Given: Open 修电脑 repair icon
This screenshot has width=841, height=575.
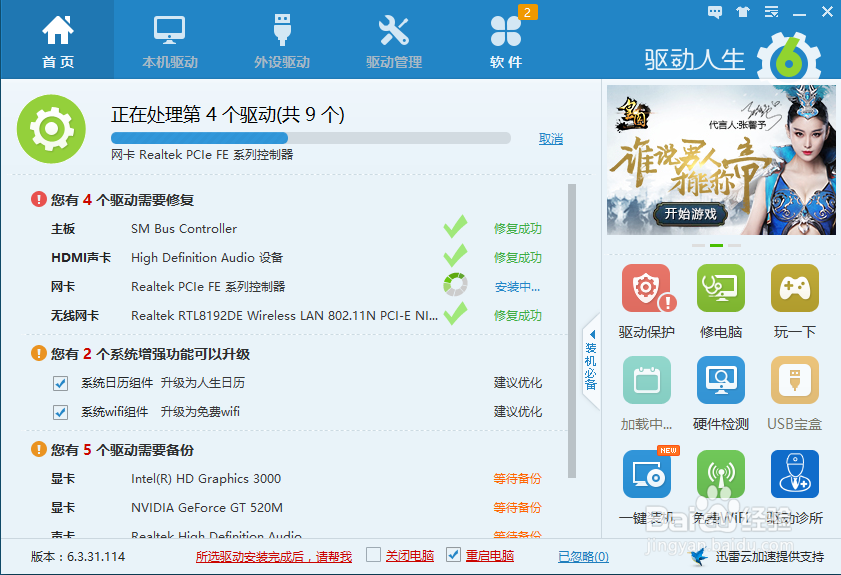Looking at the screenshot, I should (721, 288).
